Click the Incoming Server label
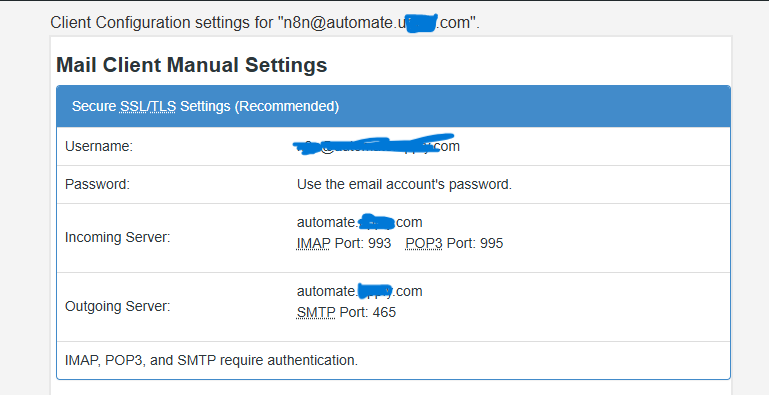The height and width of the screenshot is (395, 769). pyautogui.click(x=118, y=237)
